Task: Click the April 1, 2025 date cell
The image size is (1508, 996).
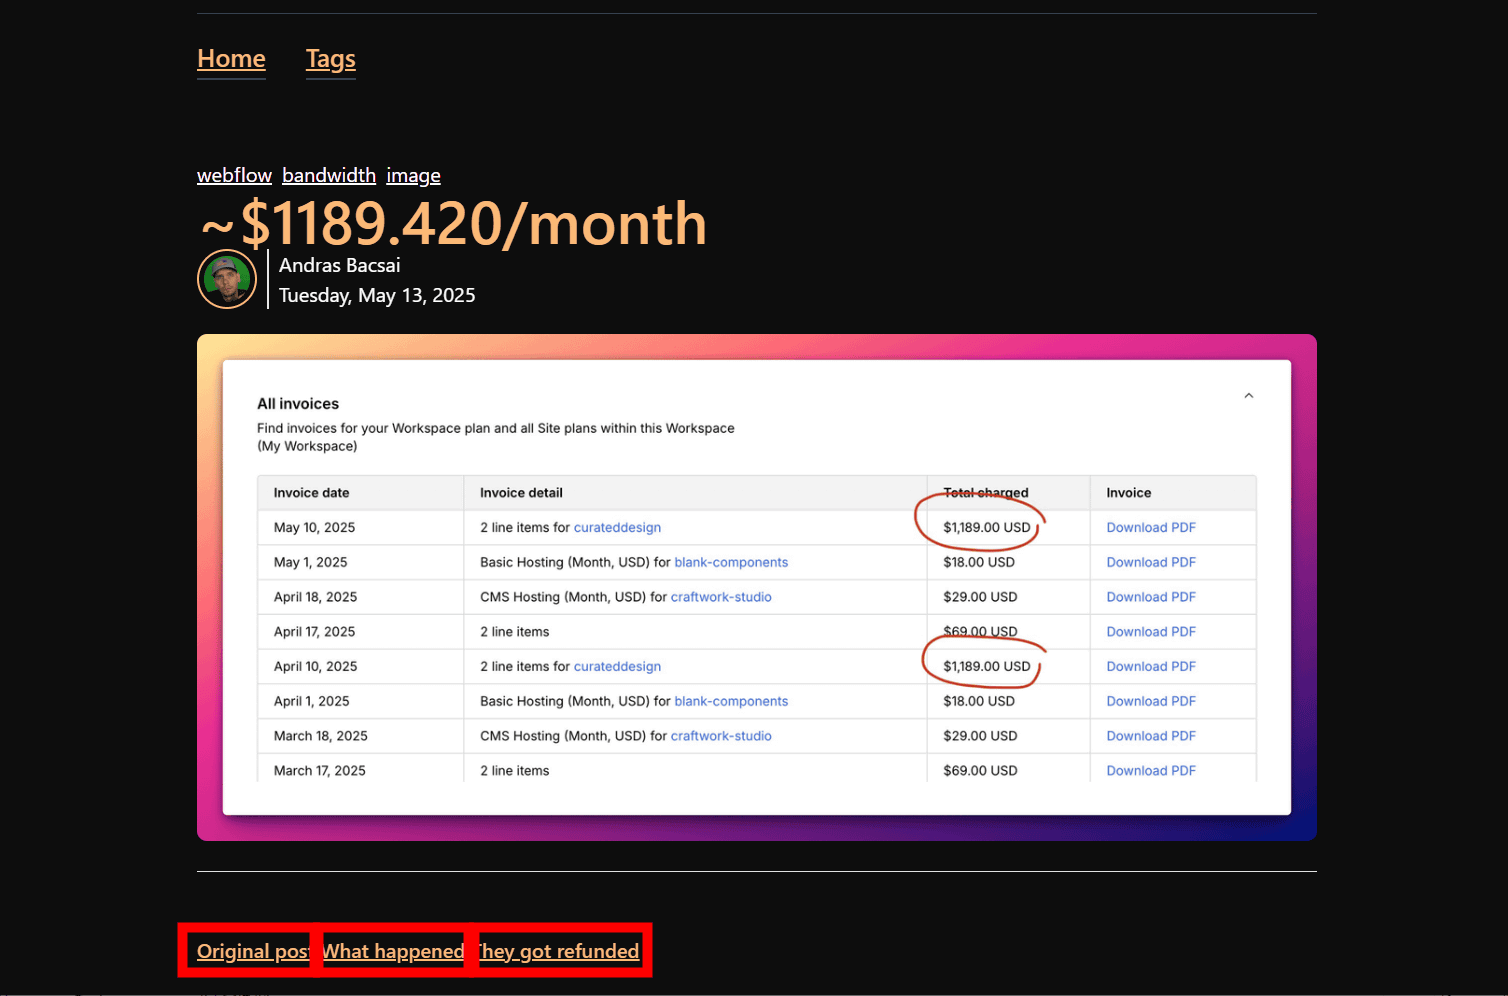Action: coord(312,701)
